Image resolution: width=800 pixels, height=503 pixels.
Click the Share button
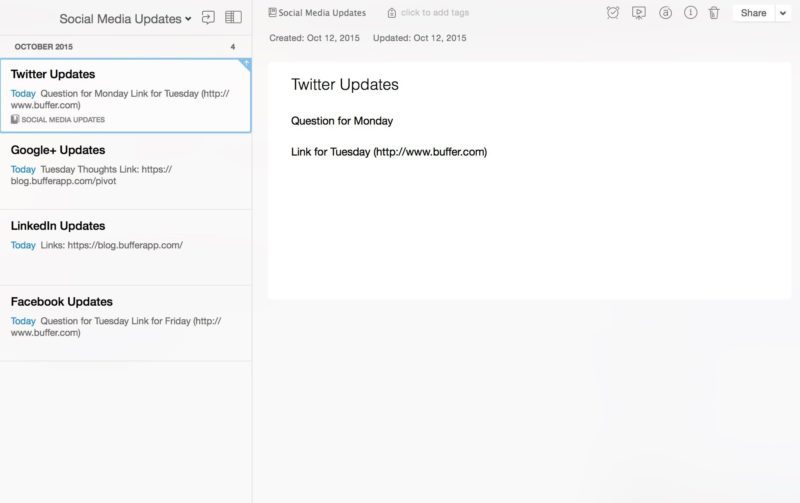point(754,13)
